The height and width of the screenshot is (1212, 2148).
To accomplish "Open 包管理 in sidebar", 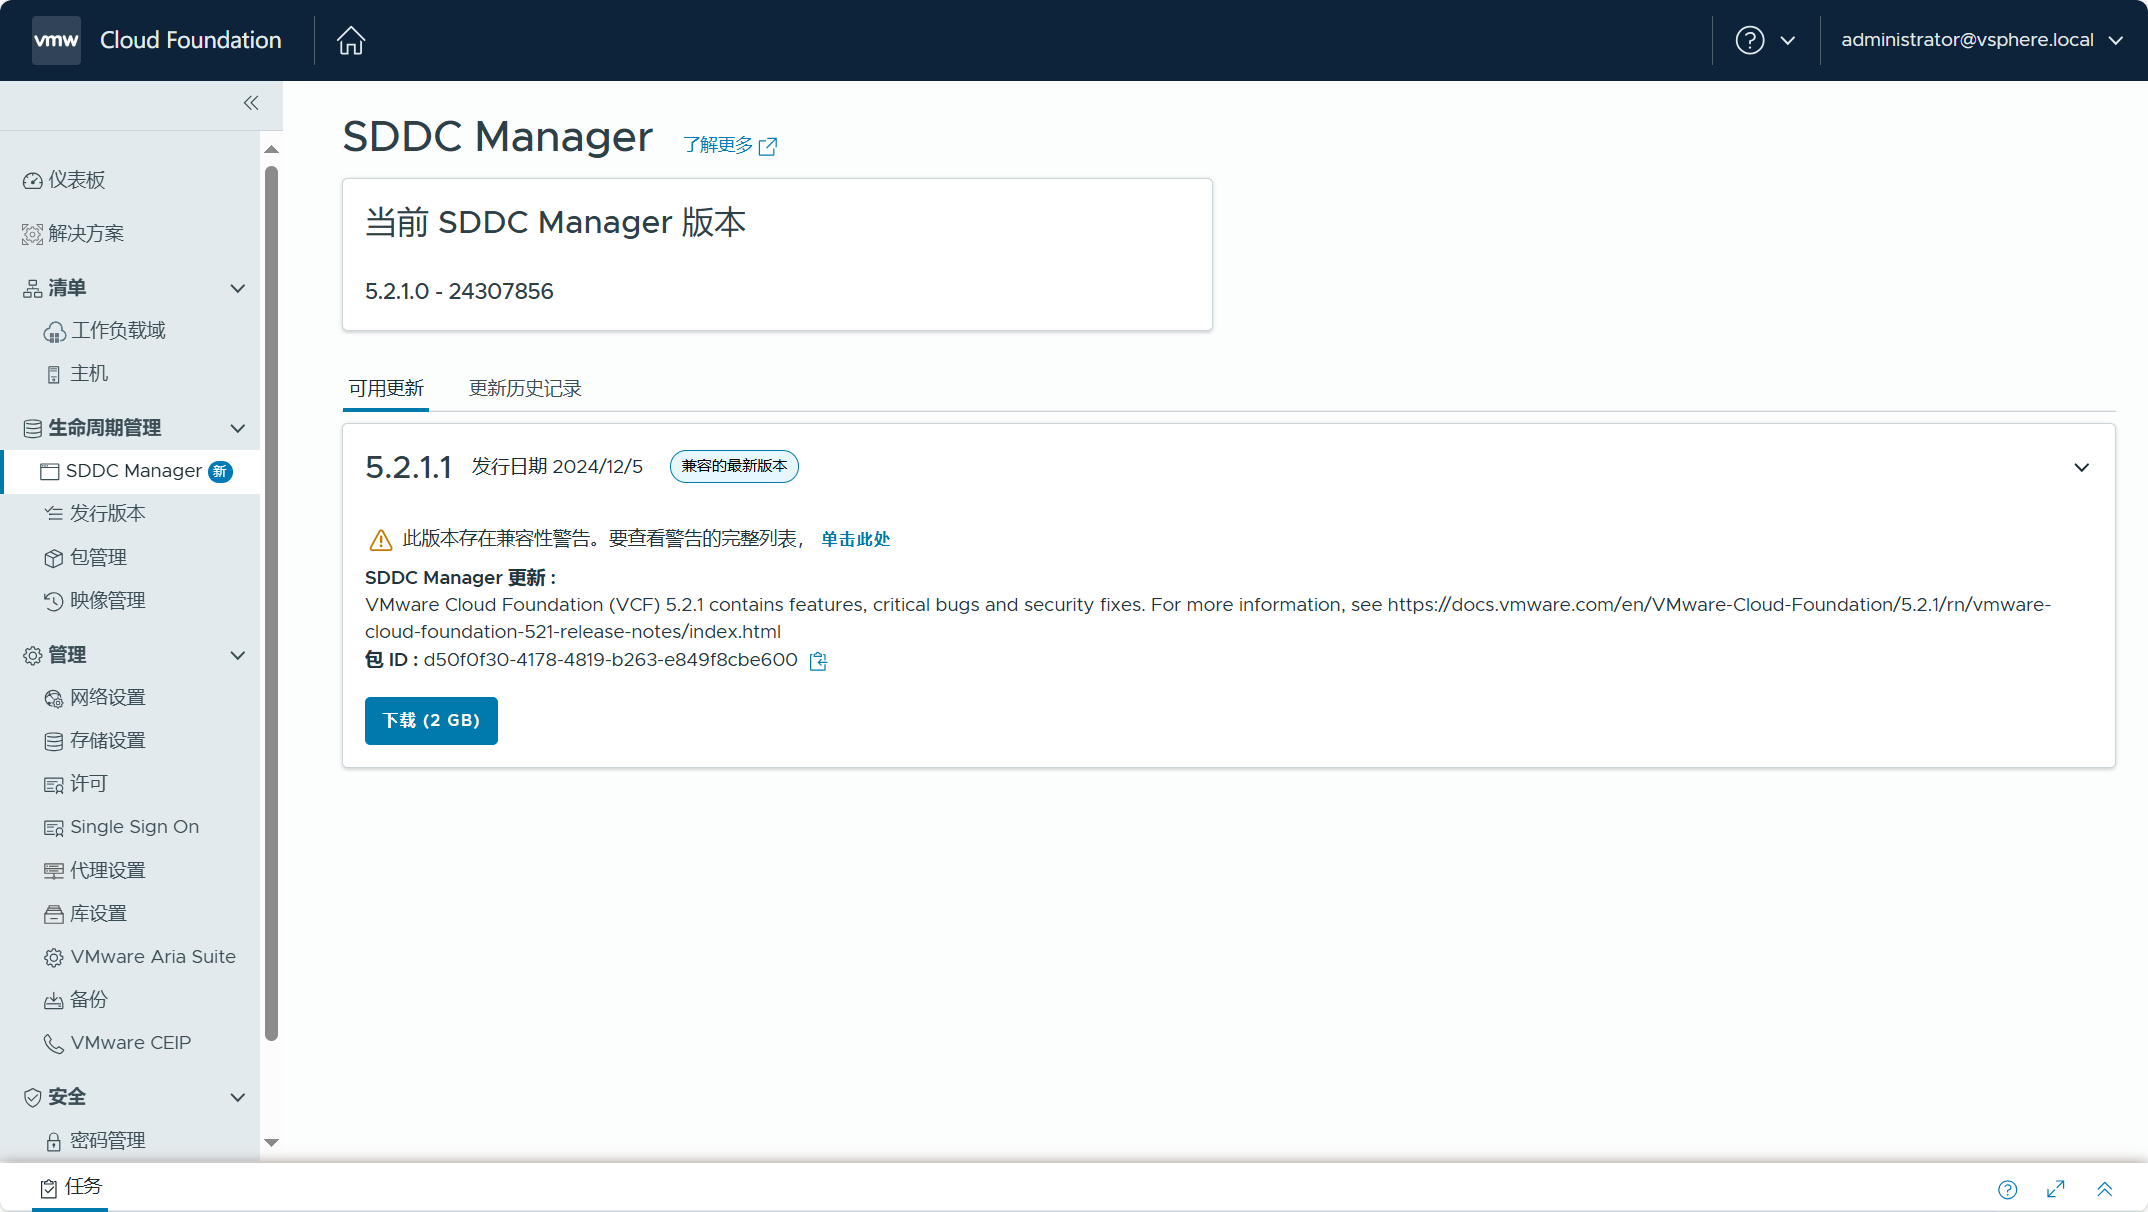I will pos(86,557).
